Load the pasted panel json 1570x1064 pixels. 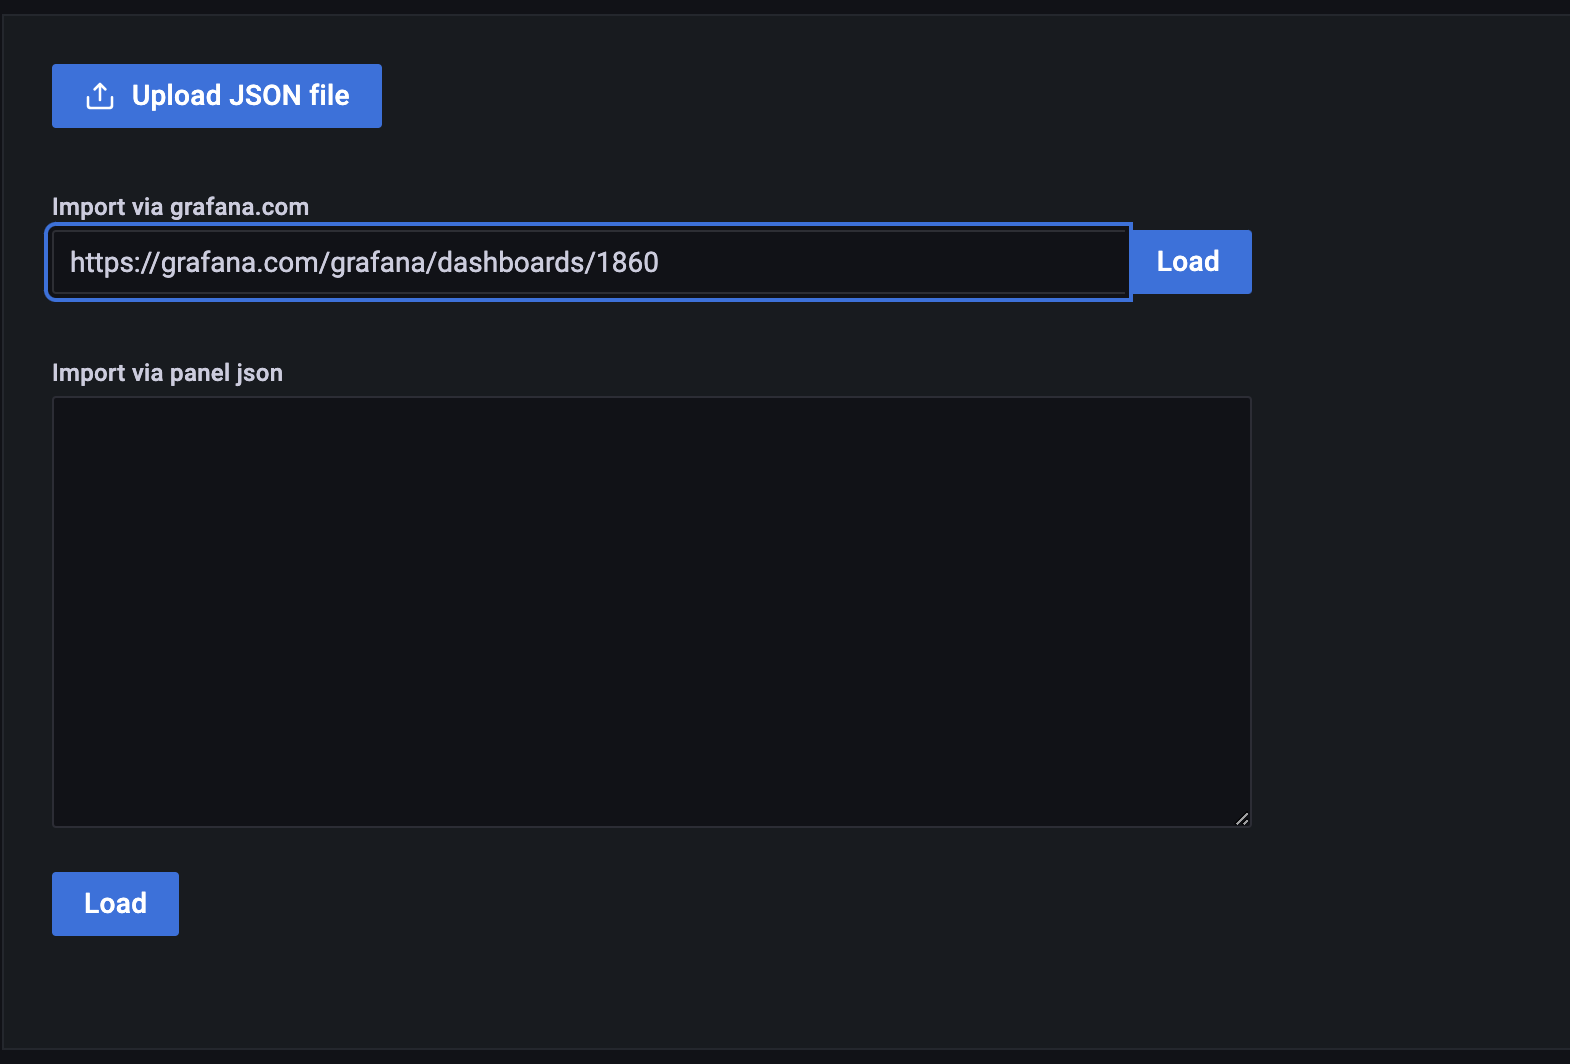(115, 904)
